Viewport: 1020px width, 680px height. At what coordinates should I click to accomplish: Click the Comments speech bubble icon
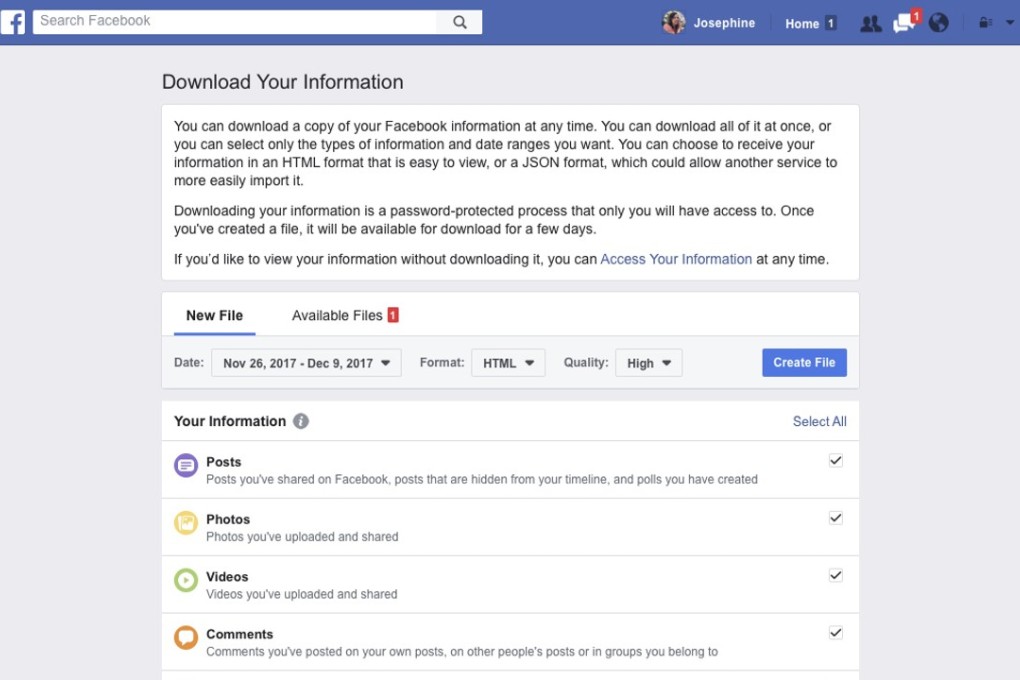(x=185, y=637)
